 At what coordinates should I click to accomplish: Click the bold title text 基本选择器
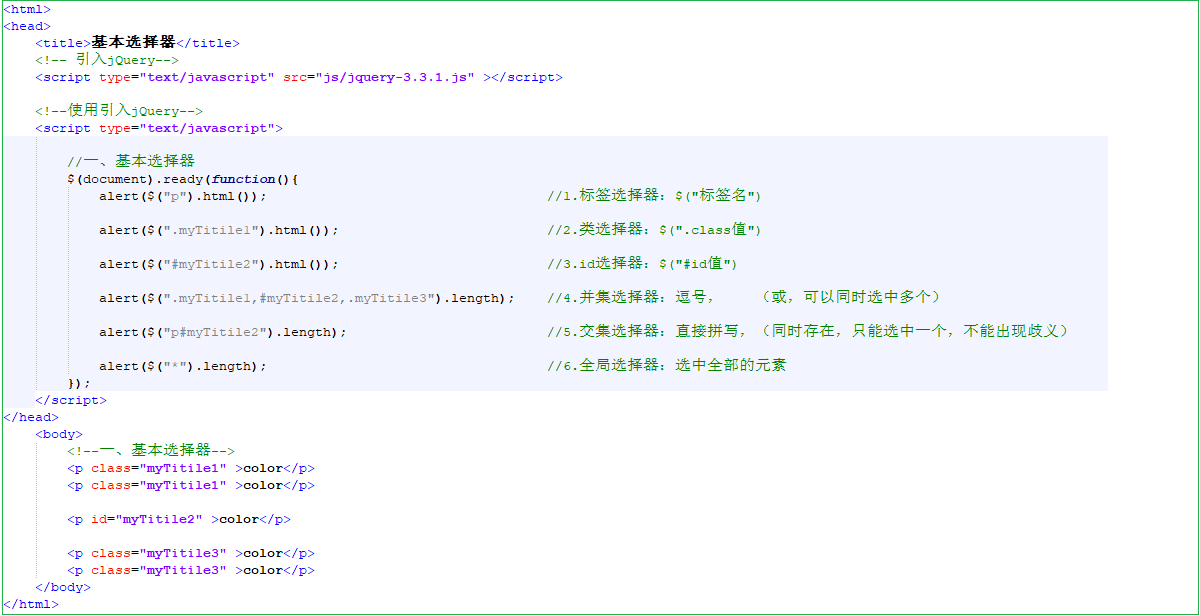click(133, 43)
